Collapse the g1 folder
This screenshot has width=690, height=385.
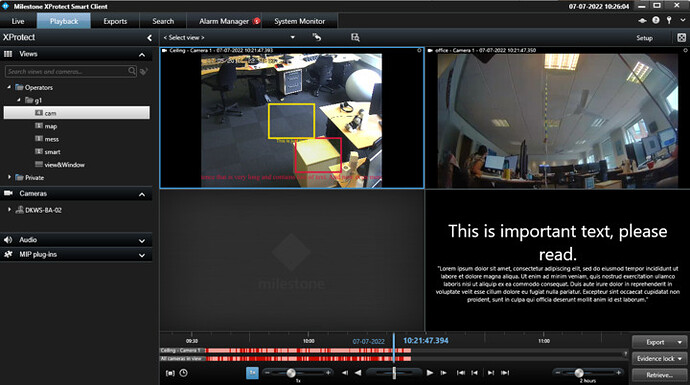tap(18, 100)
